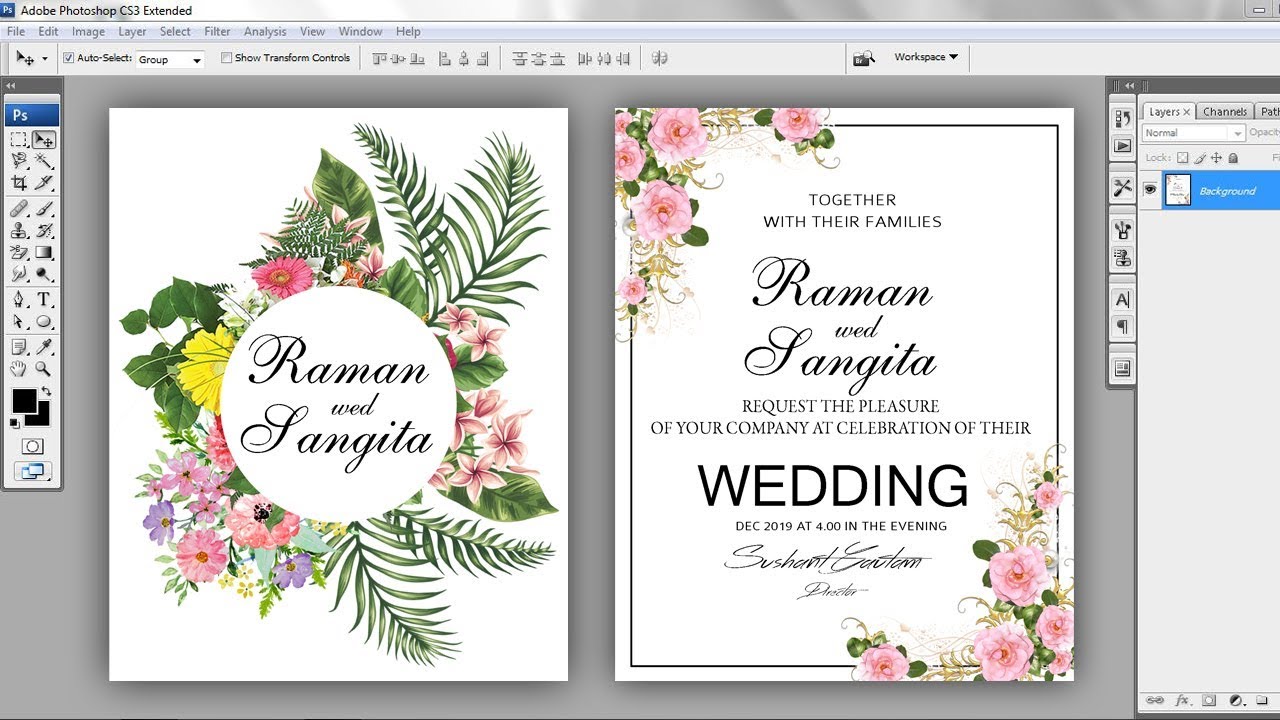Image resolution: width=1280 pixels, height=720 pixels.
Task: Select the Ellipse shape tool
Action: 44,321
